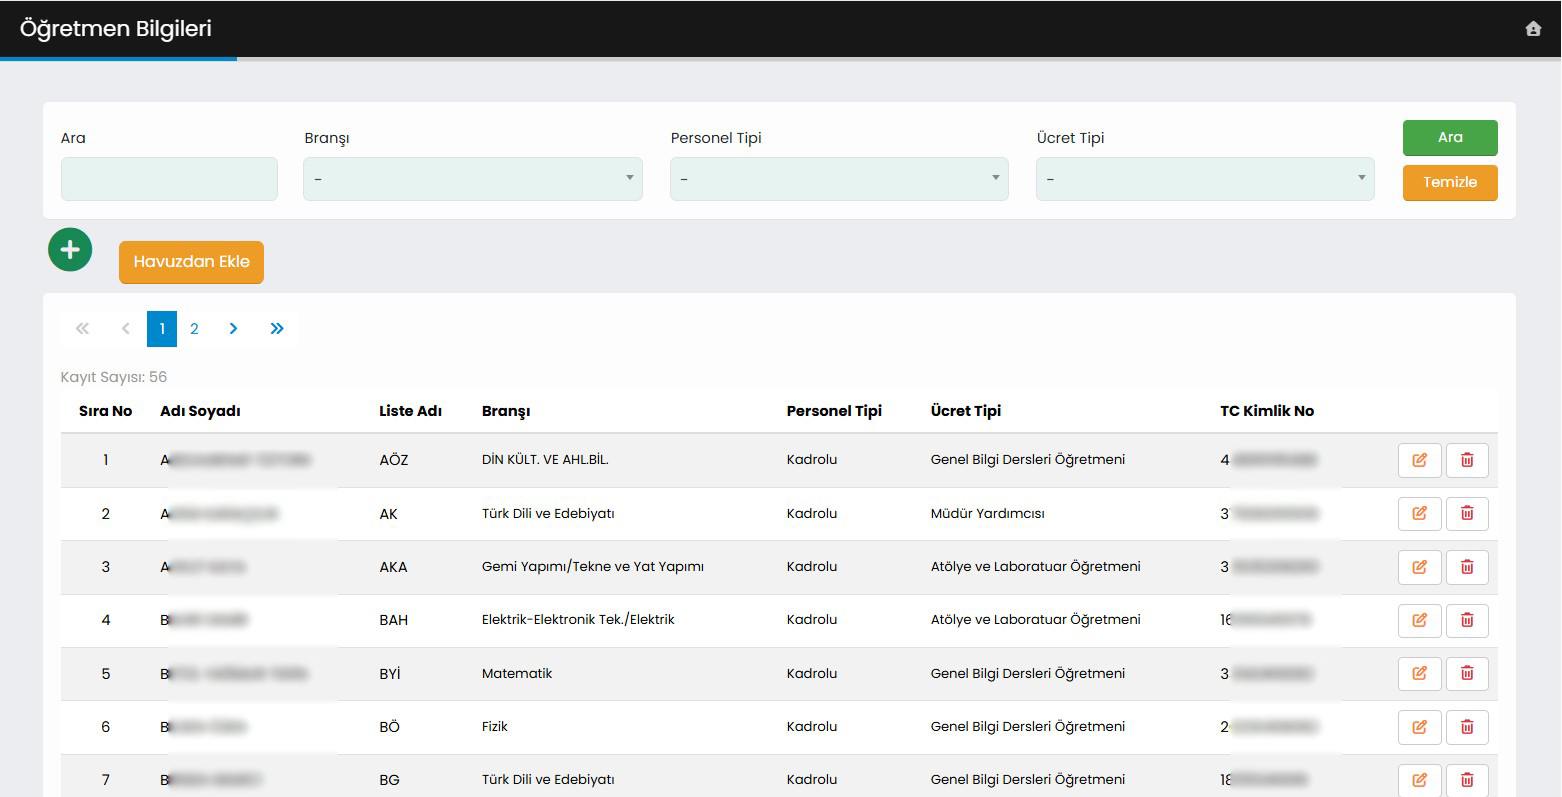Click the Adı Soyadı column header

[200, 411]
